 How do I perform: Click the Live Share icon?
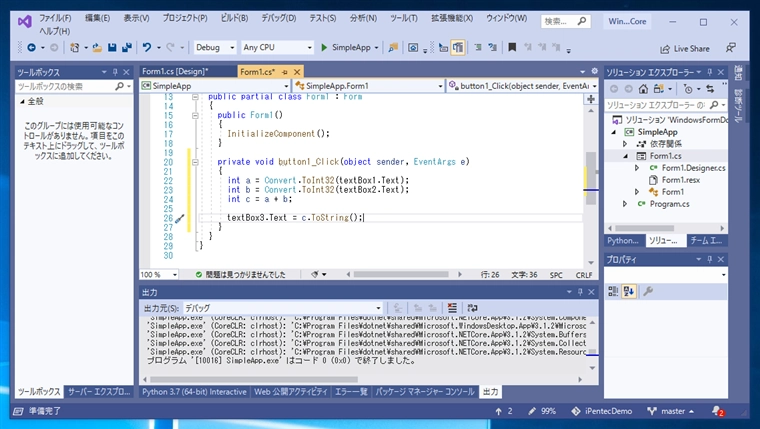664,47
